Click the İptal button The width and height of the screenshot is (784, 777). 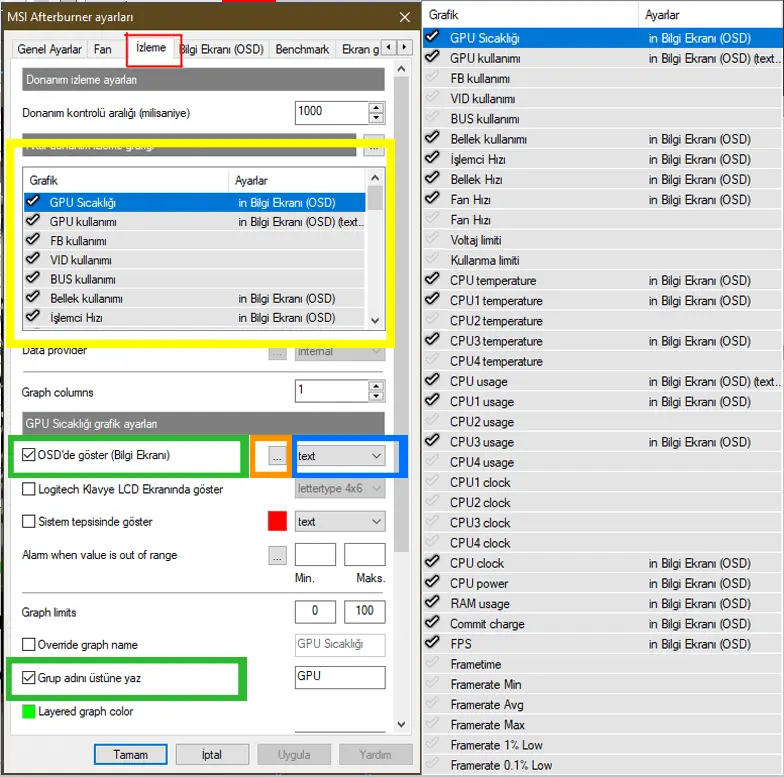212,754
